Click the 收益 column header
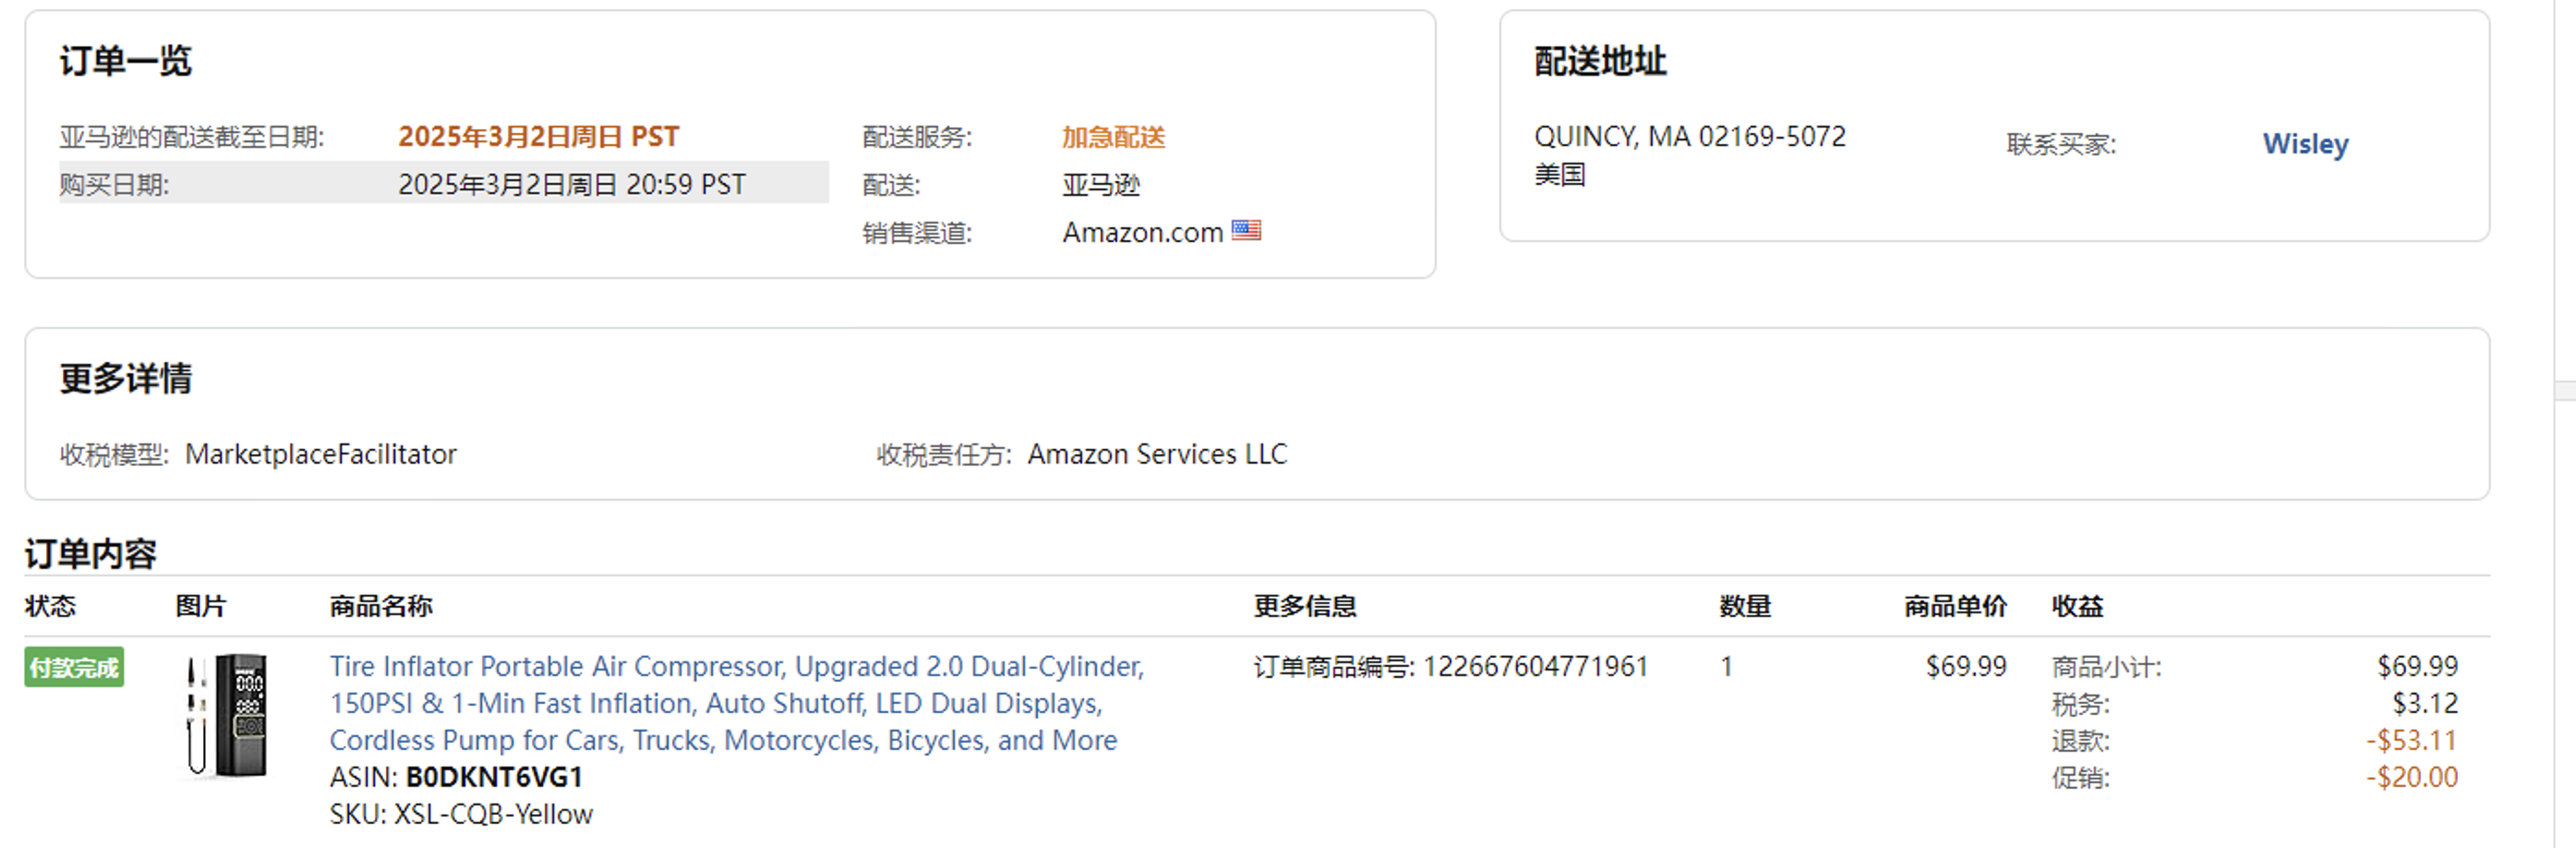This screenshot has width=2576, height=848. coord(2077,606)
